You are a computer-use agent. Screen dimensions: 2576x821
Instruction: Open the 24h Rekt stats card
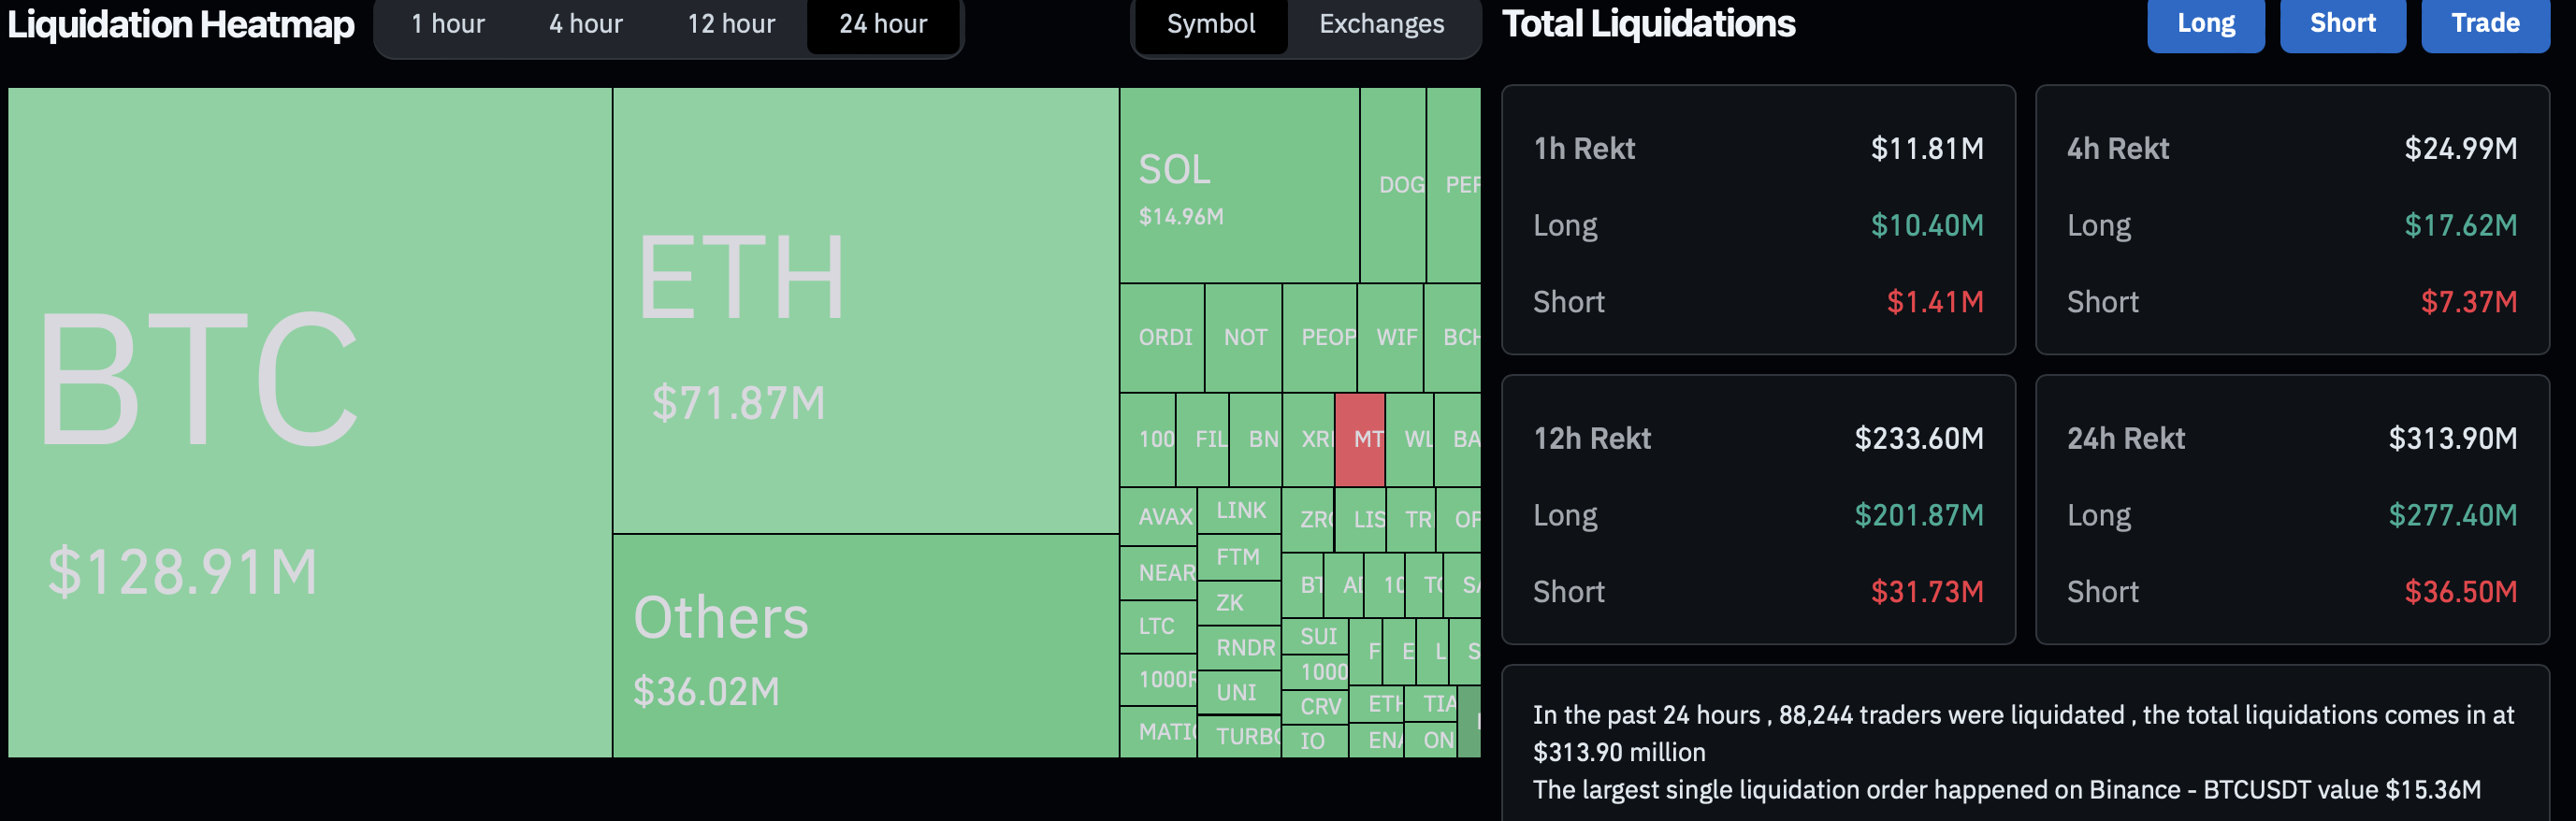point(2291,509)
